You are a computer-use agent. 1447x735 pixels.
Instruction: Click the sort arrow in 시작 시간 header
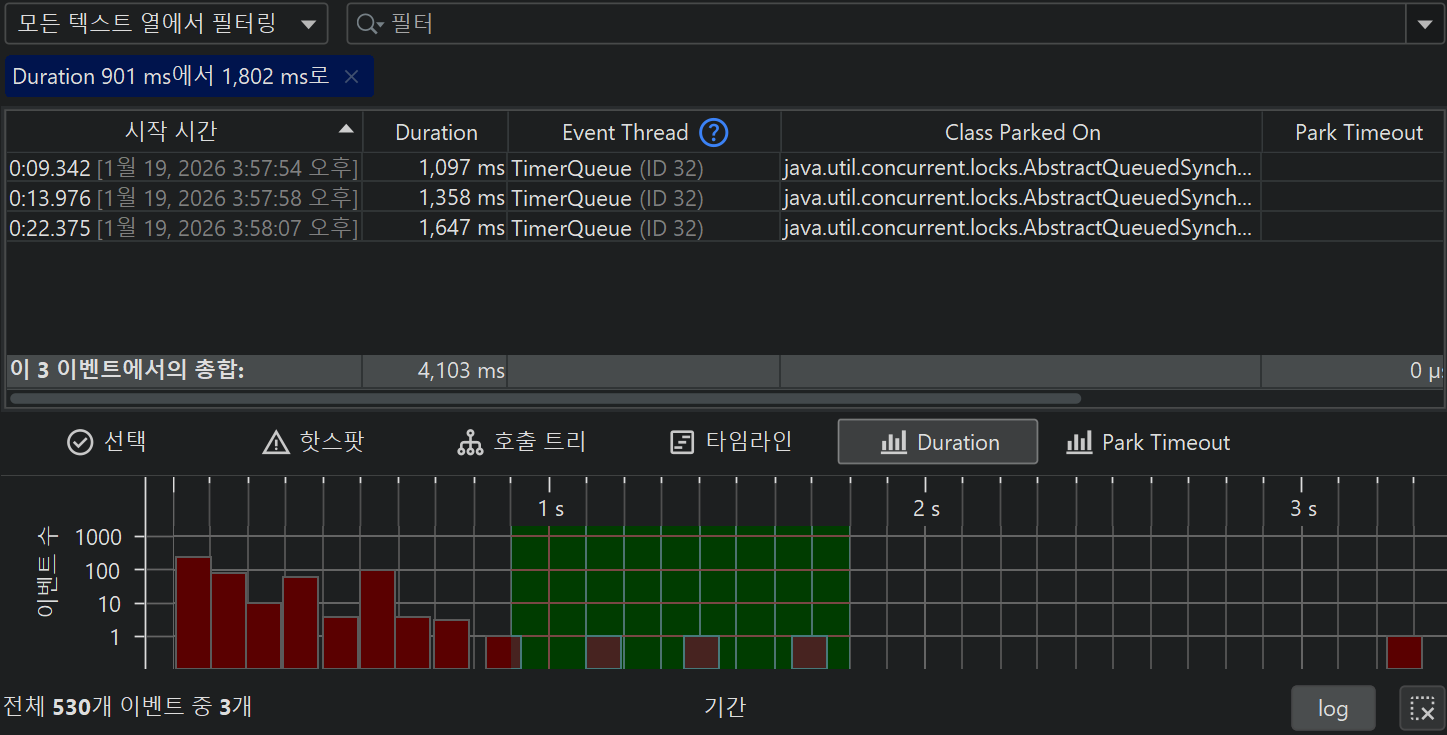click(x=346, y=130)
